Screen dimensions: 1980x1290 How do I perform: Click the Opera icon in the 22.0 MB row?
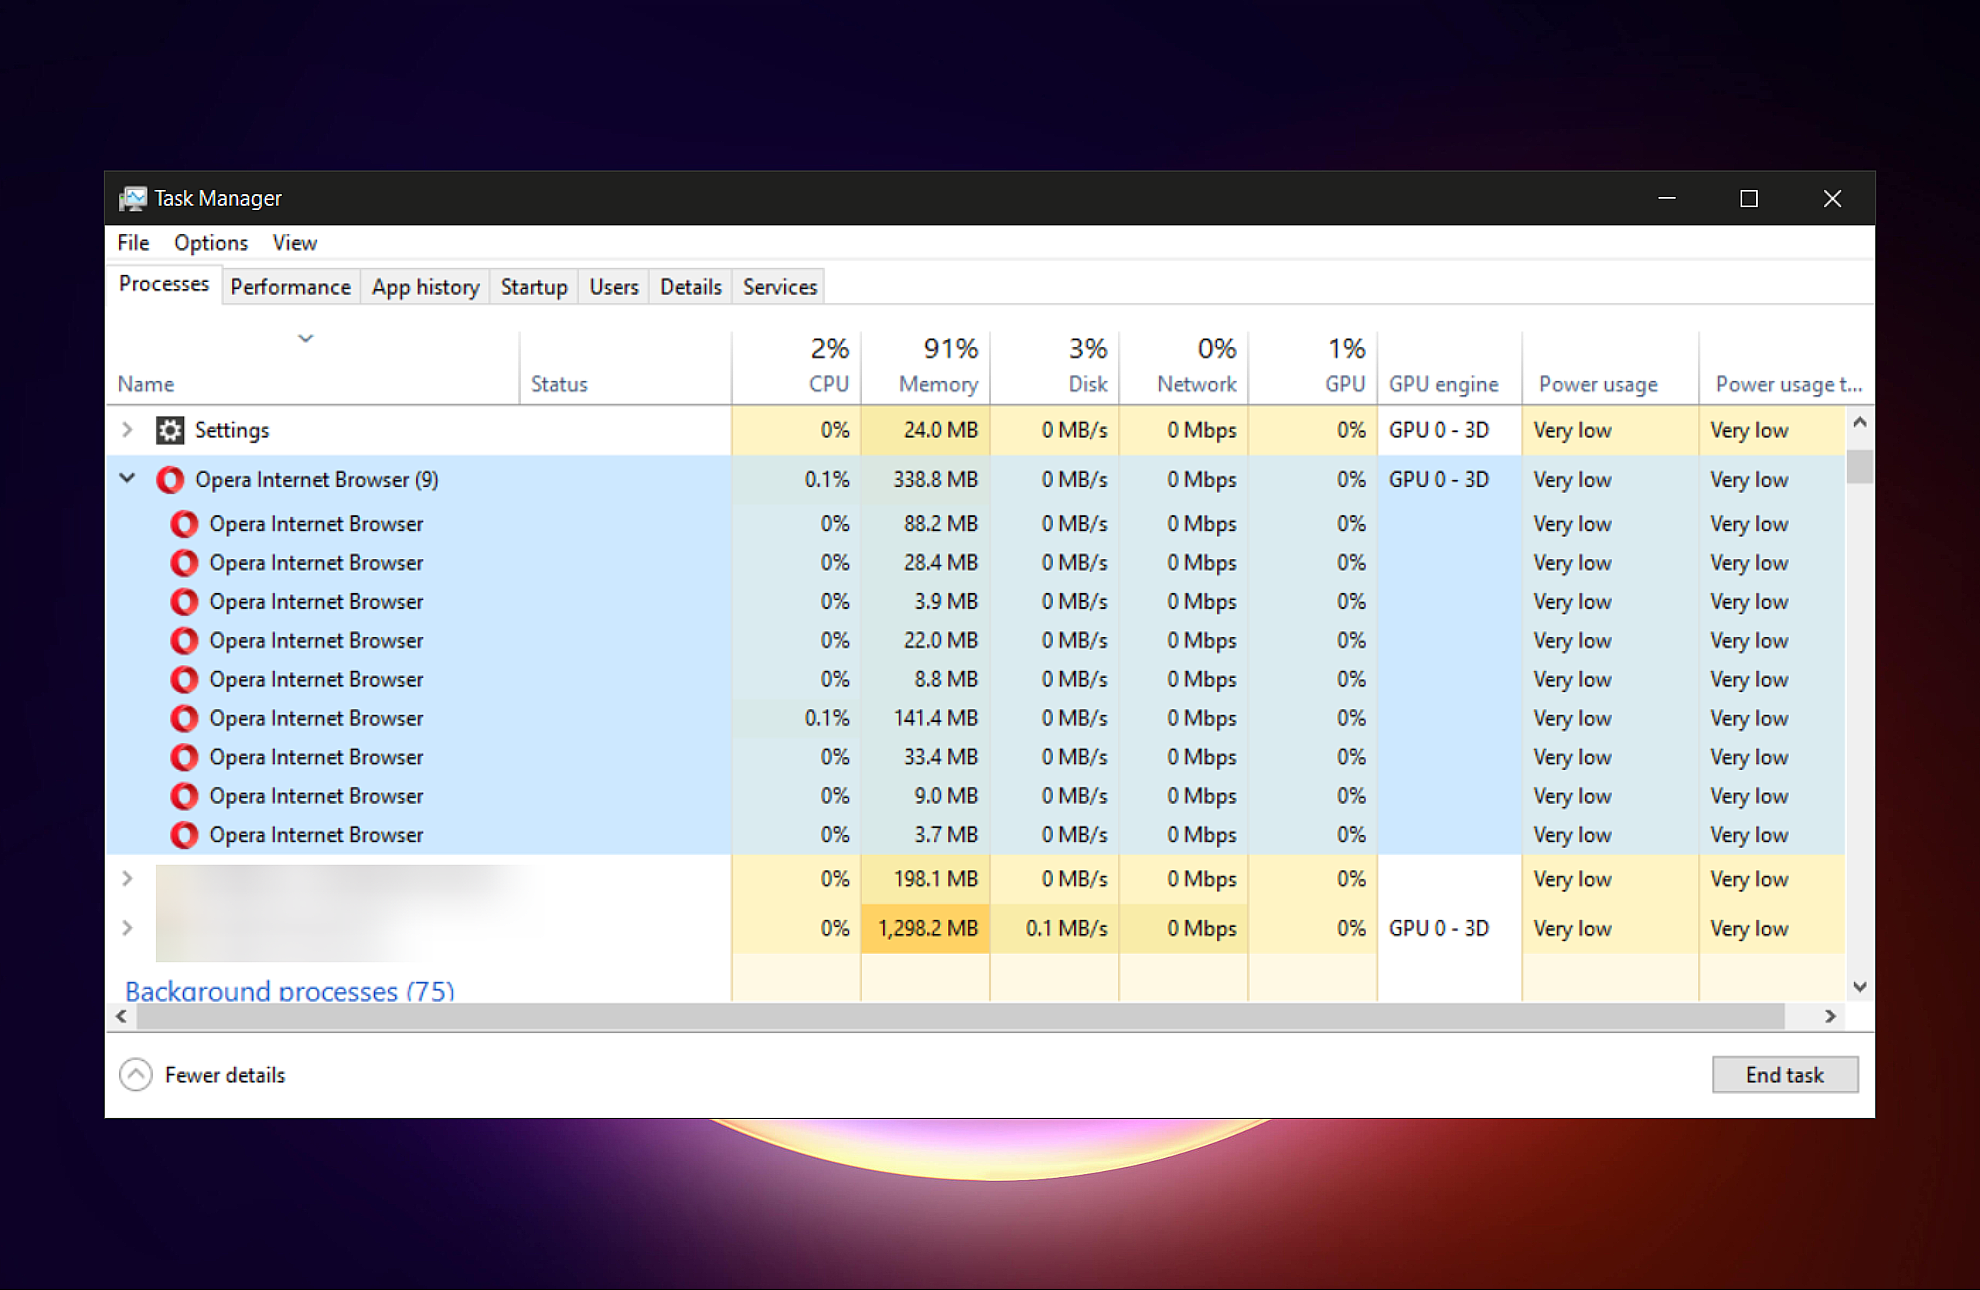click(x=184, y=640)
